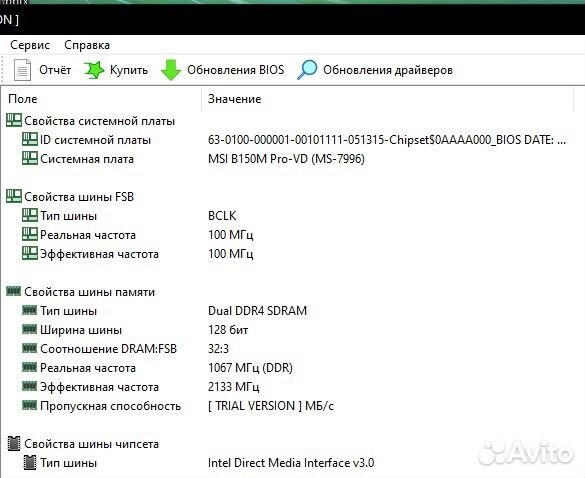Select the Dual DDR4 SDRAM value

(x=257, y=311)
